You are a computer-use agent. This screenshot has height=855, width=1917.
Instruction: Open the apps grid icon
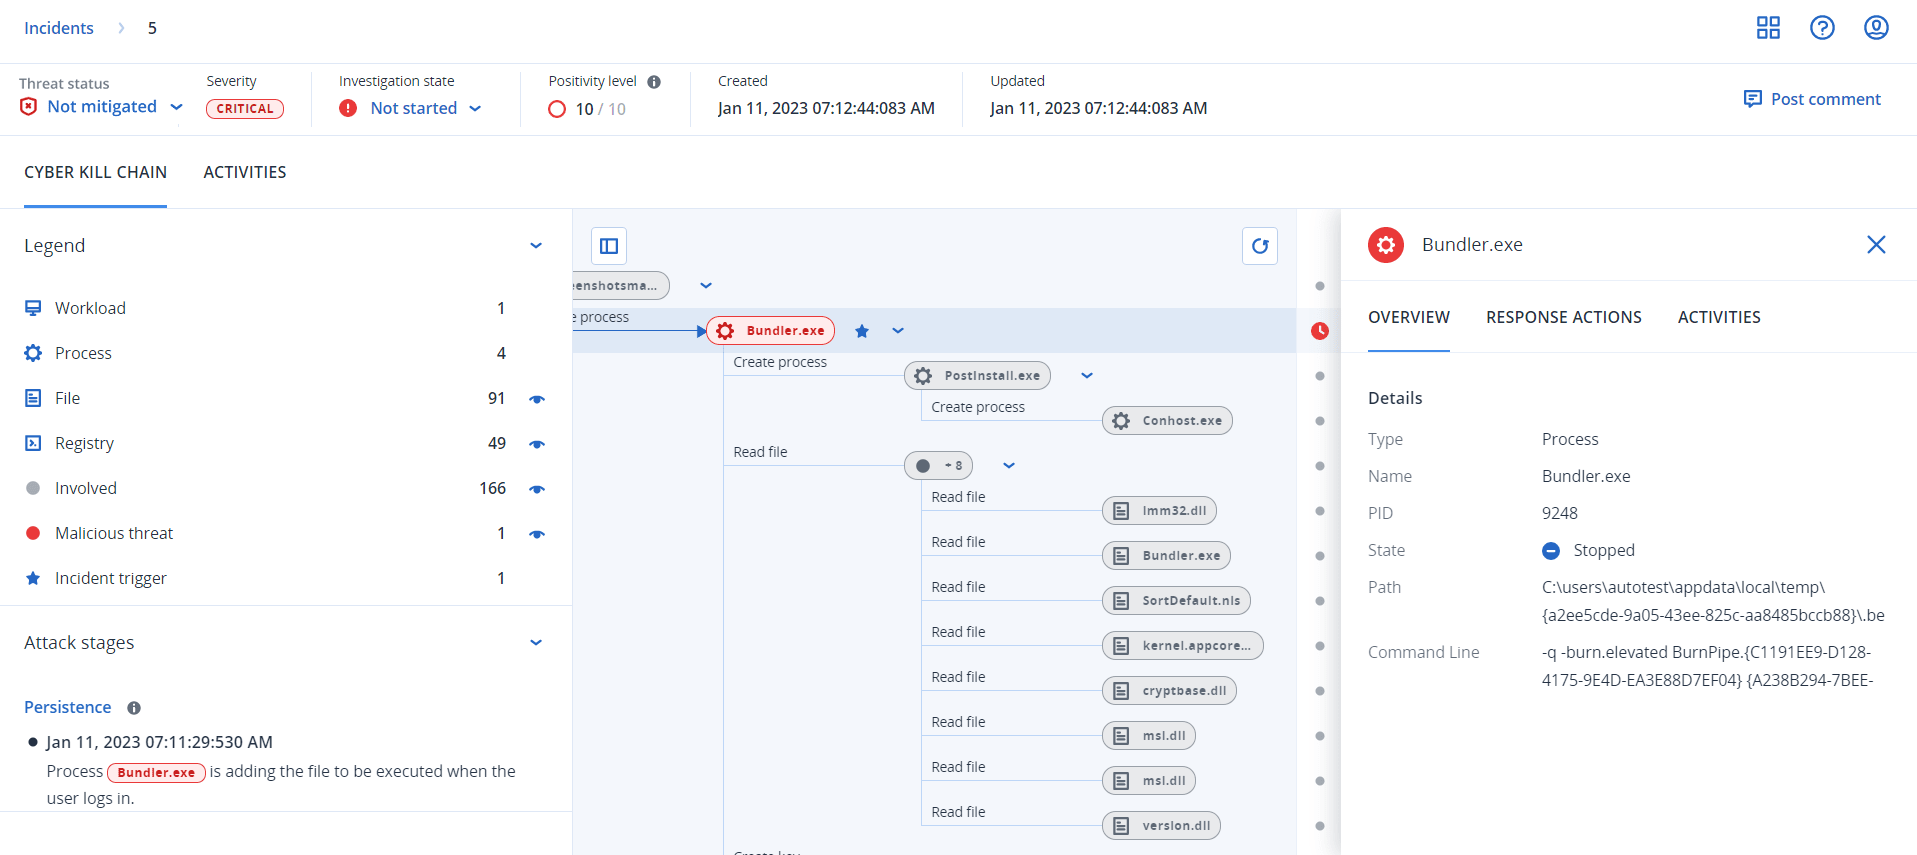tap(1768, 28)
